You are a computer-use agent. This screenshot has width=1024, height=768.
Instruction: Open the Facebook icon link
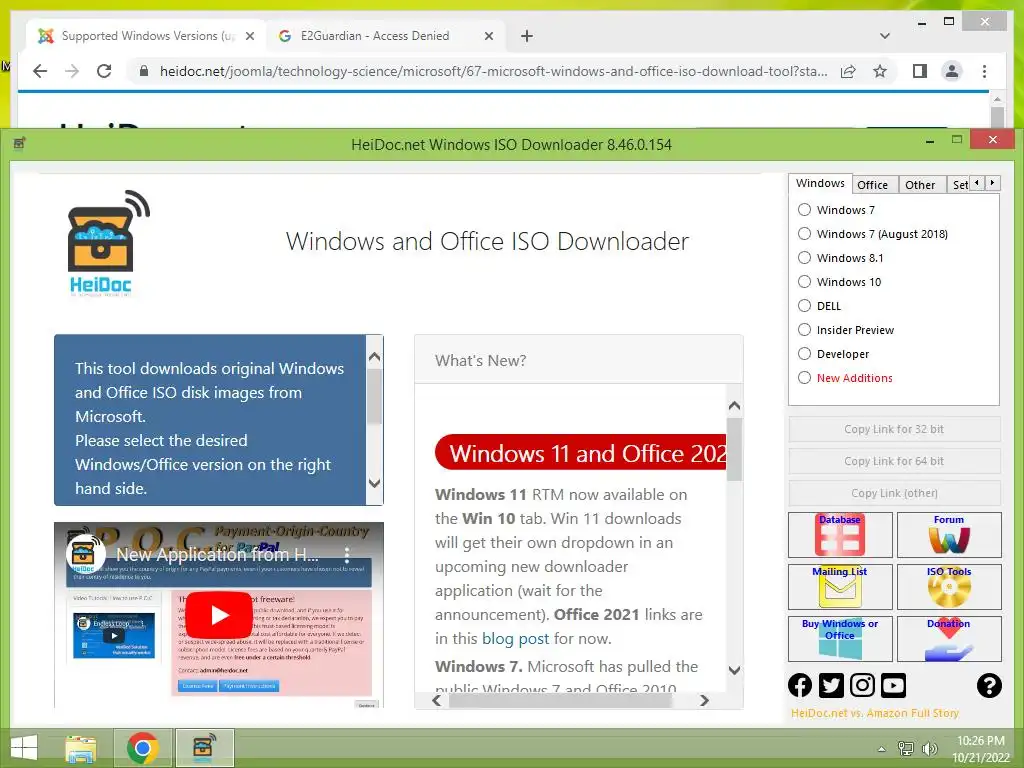pos(800,685)
